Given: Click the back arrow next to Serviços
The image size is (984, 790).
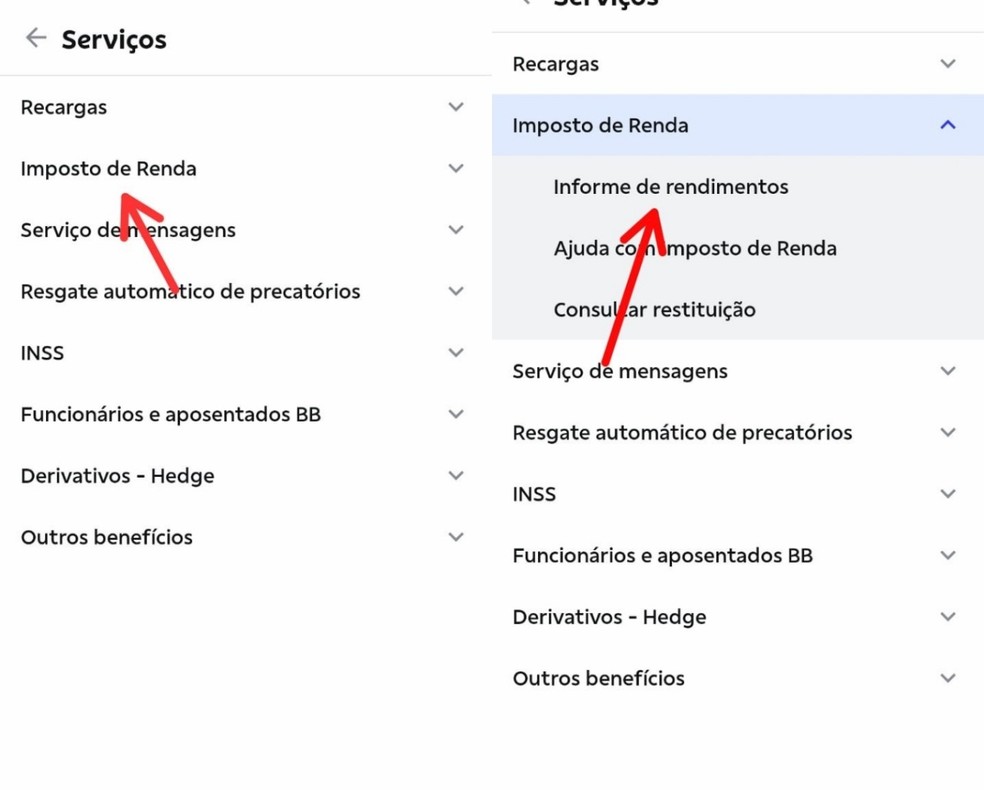Looking at the screenshot, I should (x=35, y=38).
